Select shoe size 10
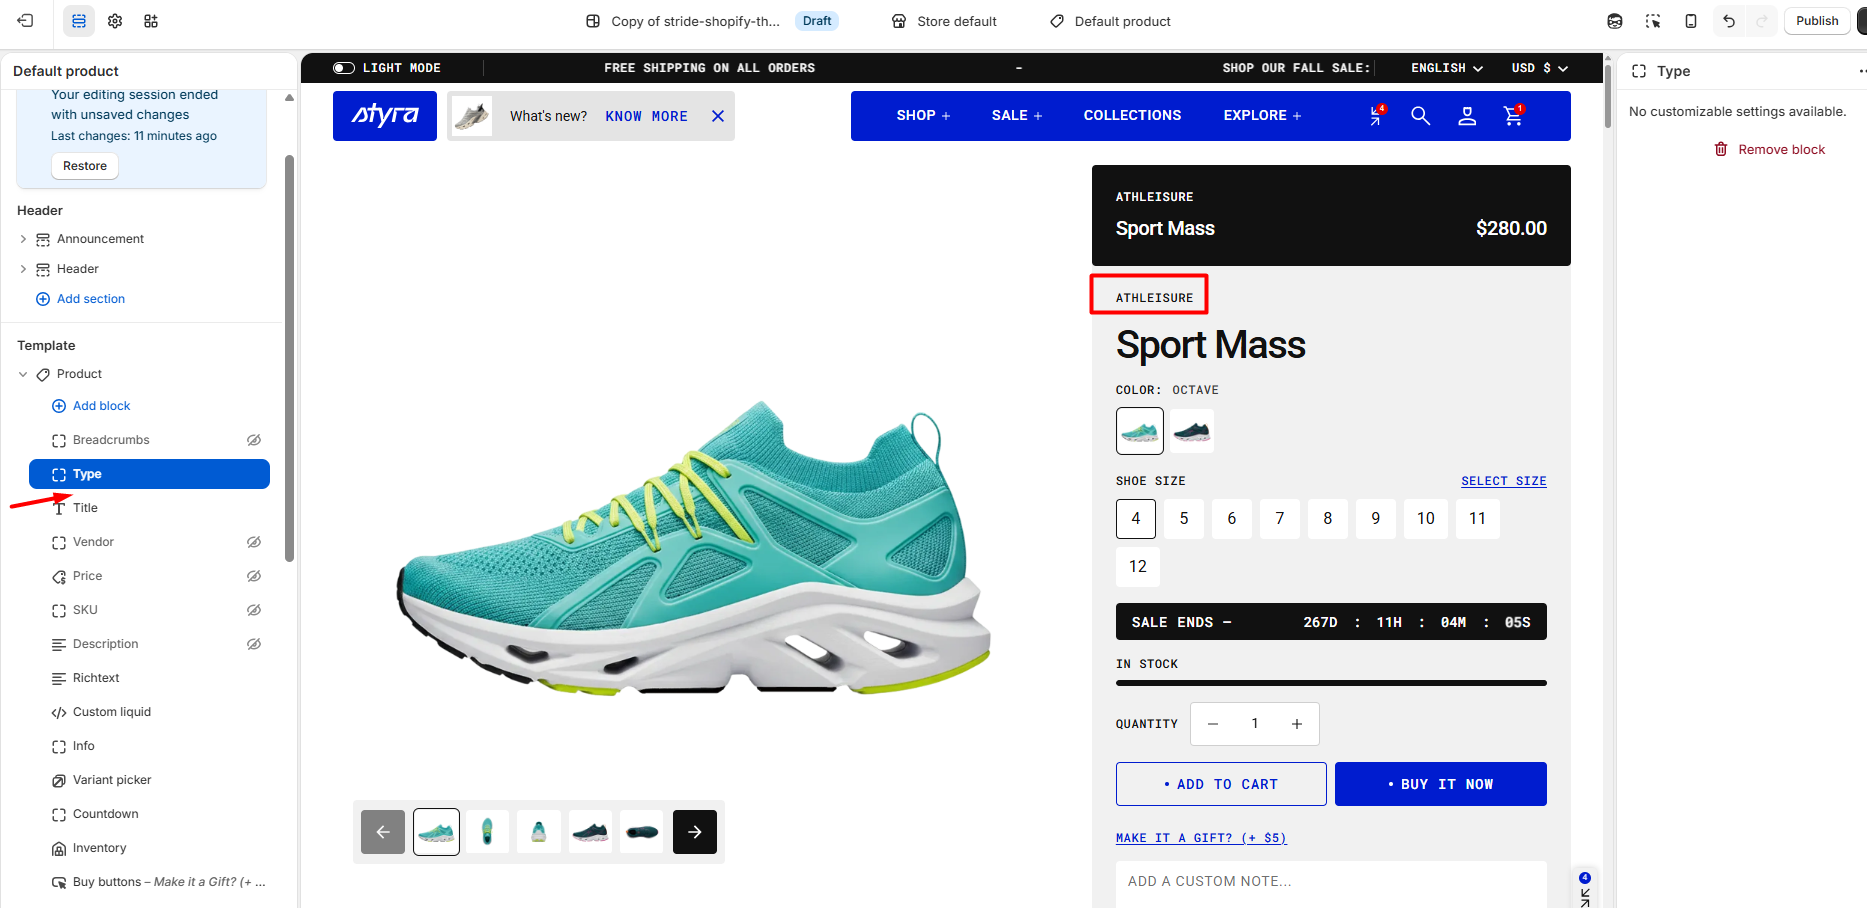The width and height of the screenshot is (1867, 908). (1426, 519)
